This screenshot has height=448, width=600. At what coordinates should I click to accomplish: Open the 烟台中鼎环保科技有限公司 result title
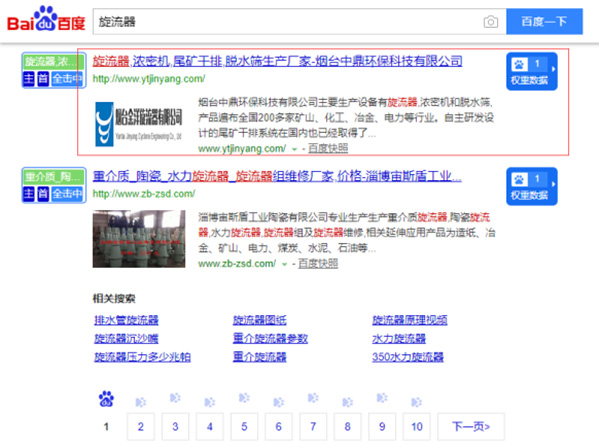[x=277, y=61]
